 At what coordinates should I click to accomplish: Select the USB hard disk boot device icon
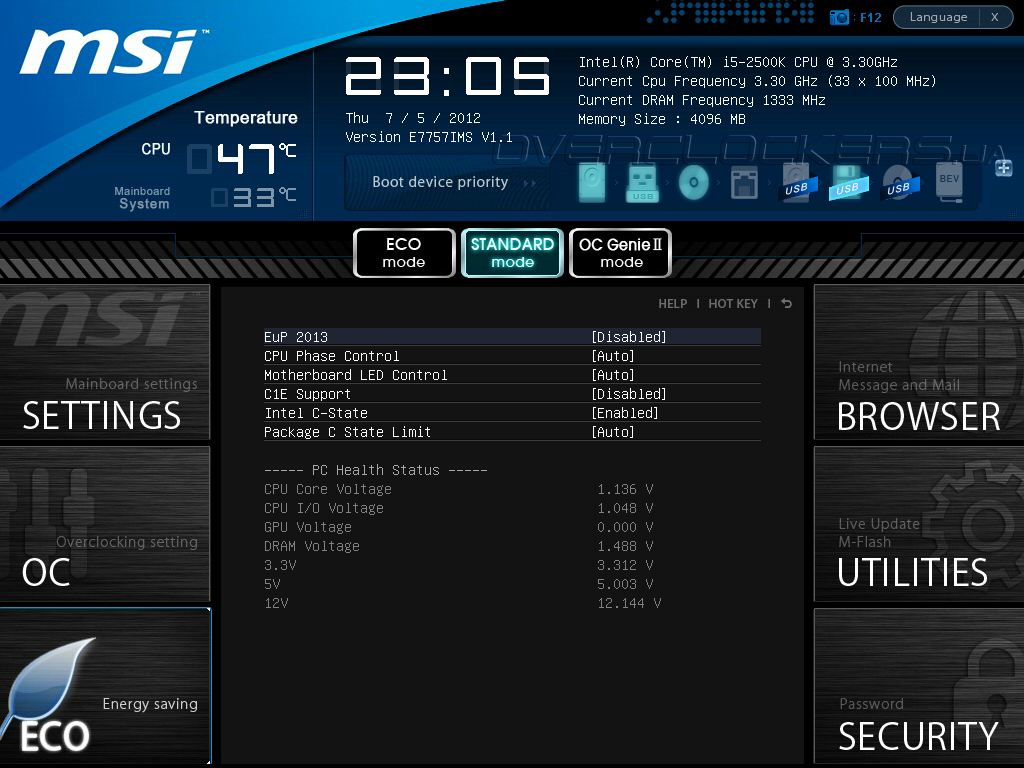(x=797, y=182)
